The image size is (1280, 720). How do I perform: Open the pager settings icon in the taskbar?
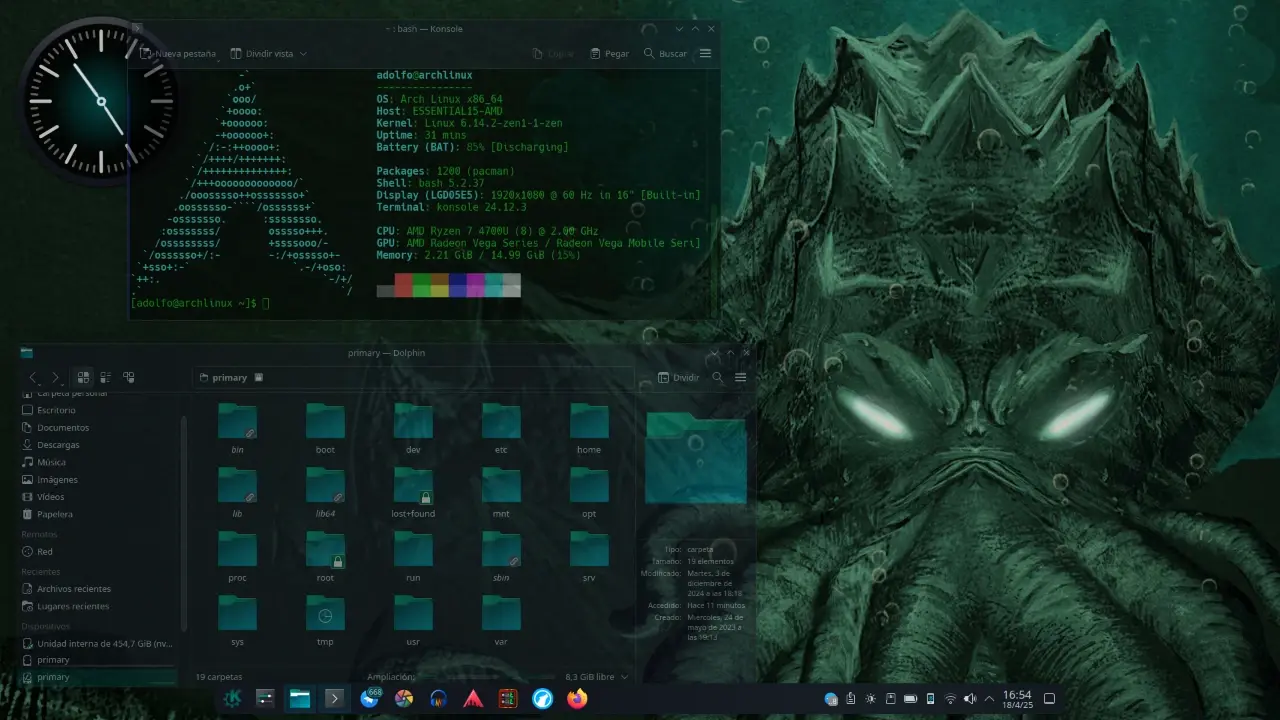tap(265, 699)
